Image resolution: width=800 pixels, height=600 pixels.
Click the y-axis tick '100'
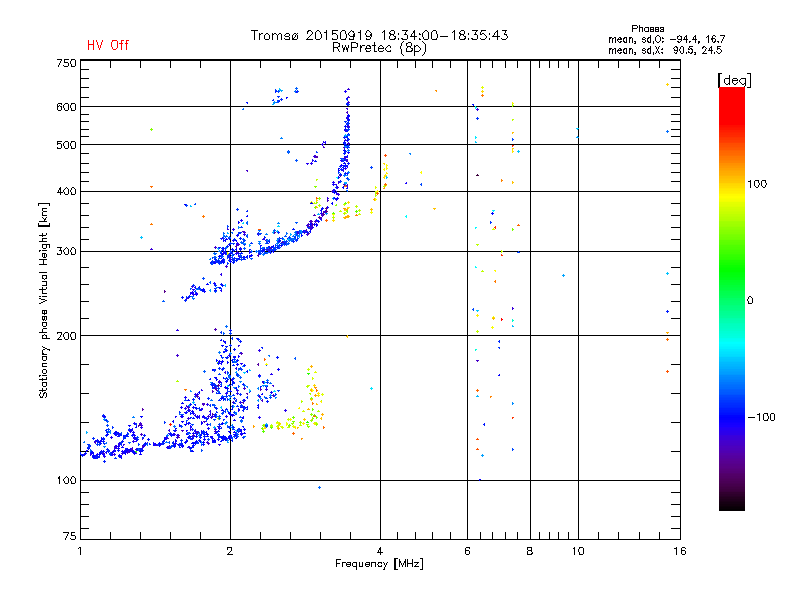point(66,480)
